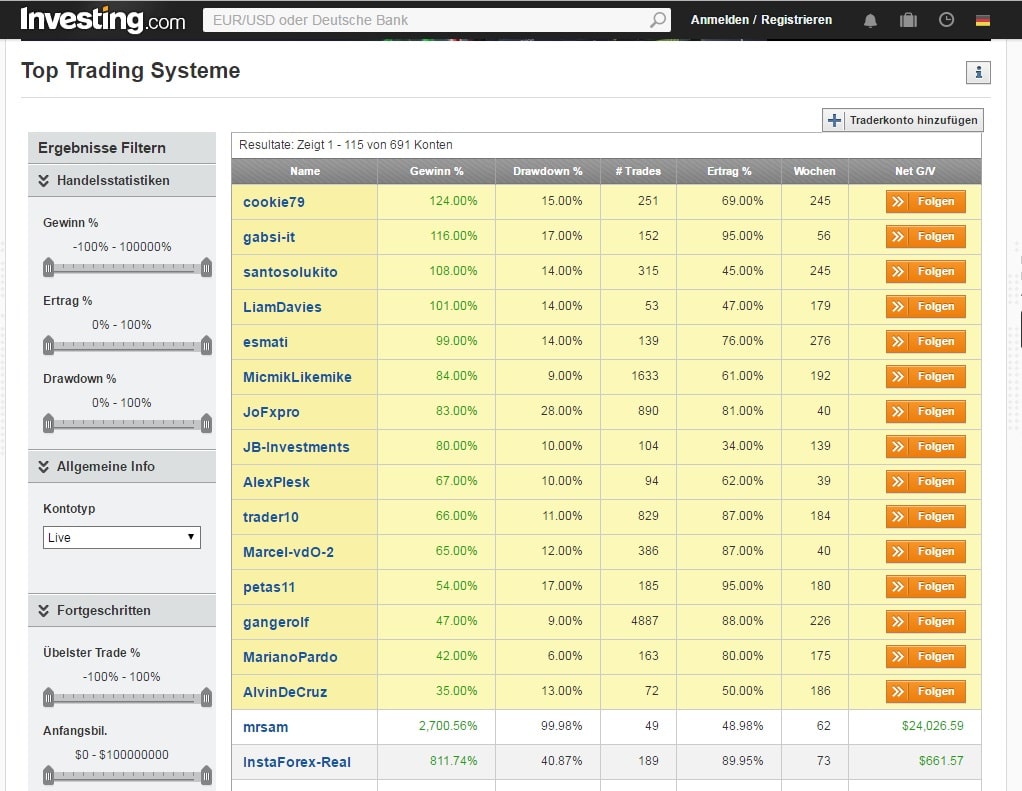Click the clock icon in header
This screenshot has width=1022, height=791.
946,20
